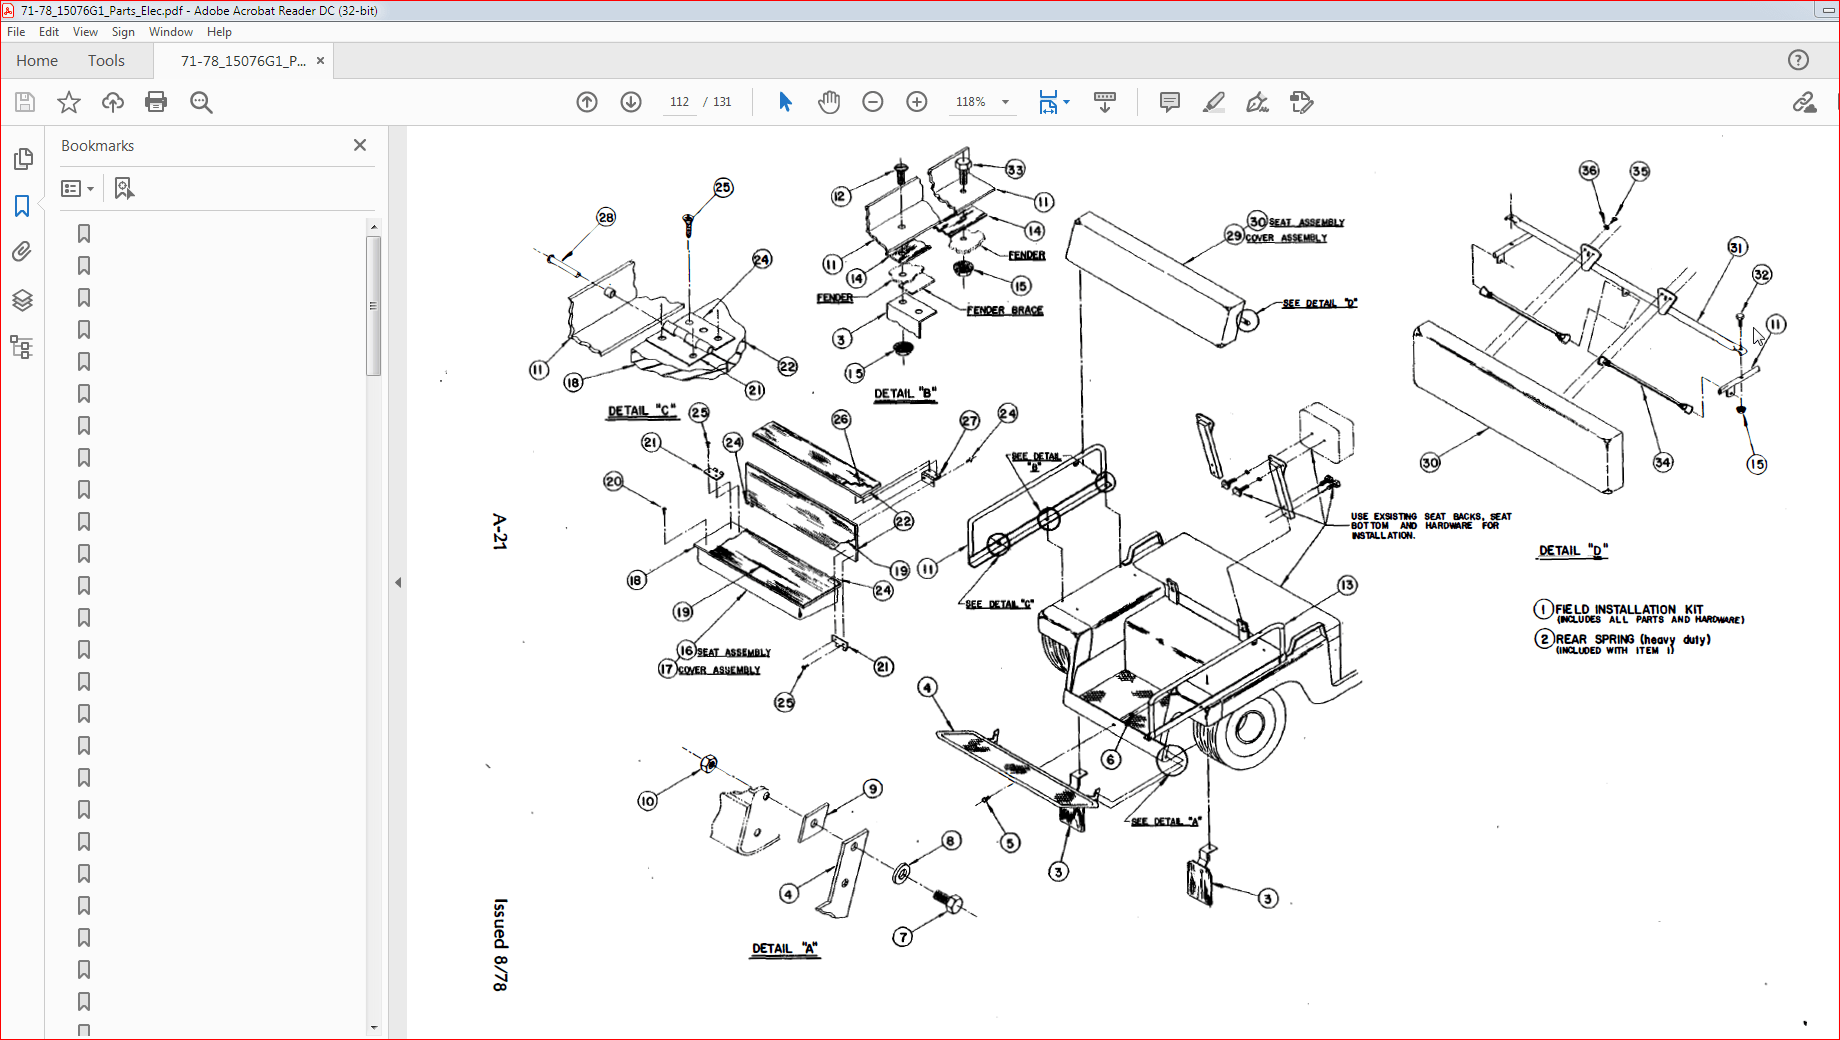This screenshot has width=1840, height=1040.
Task: Open the Layers panel
Action: 23,300
